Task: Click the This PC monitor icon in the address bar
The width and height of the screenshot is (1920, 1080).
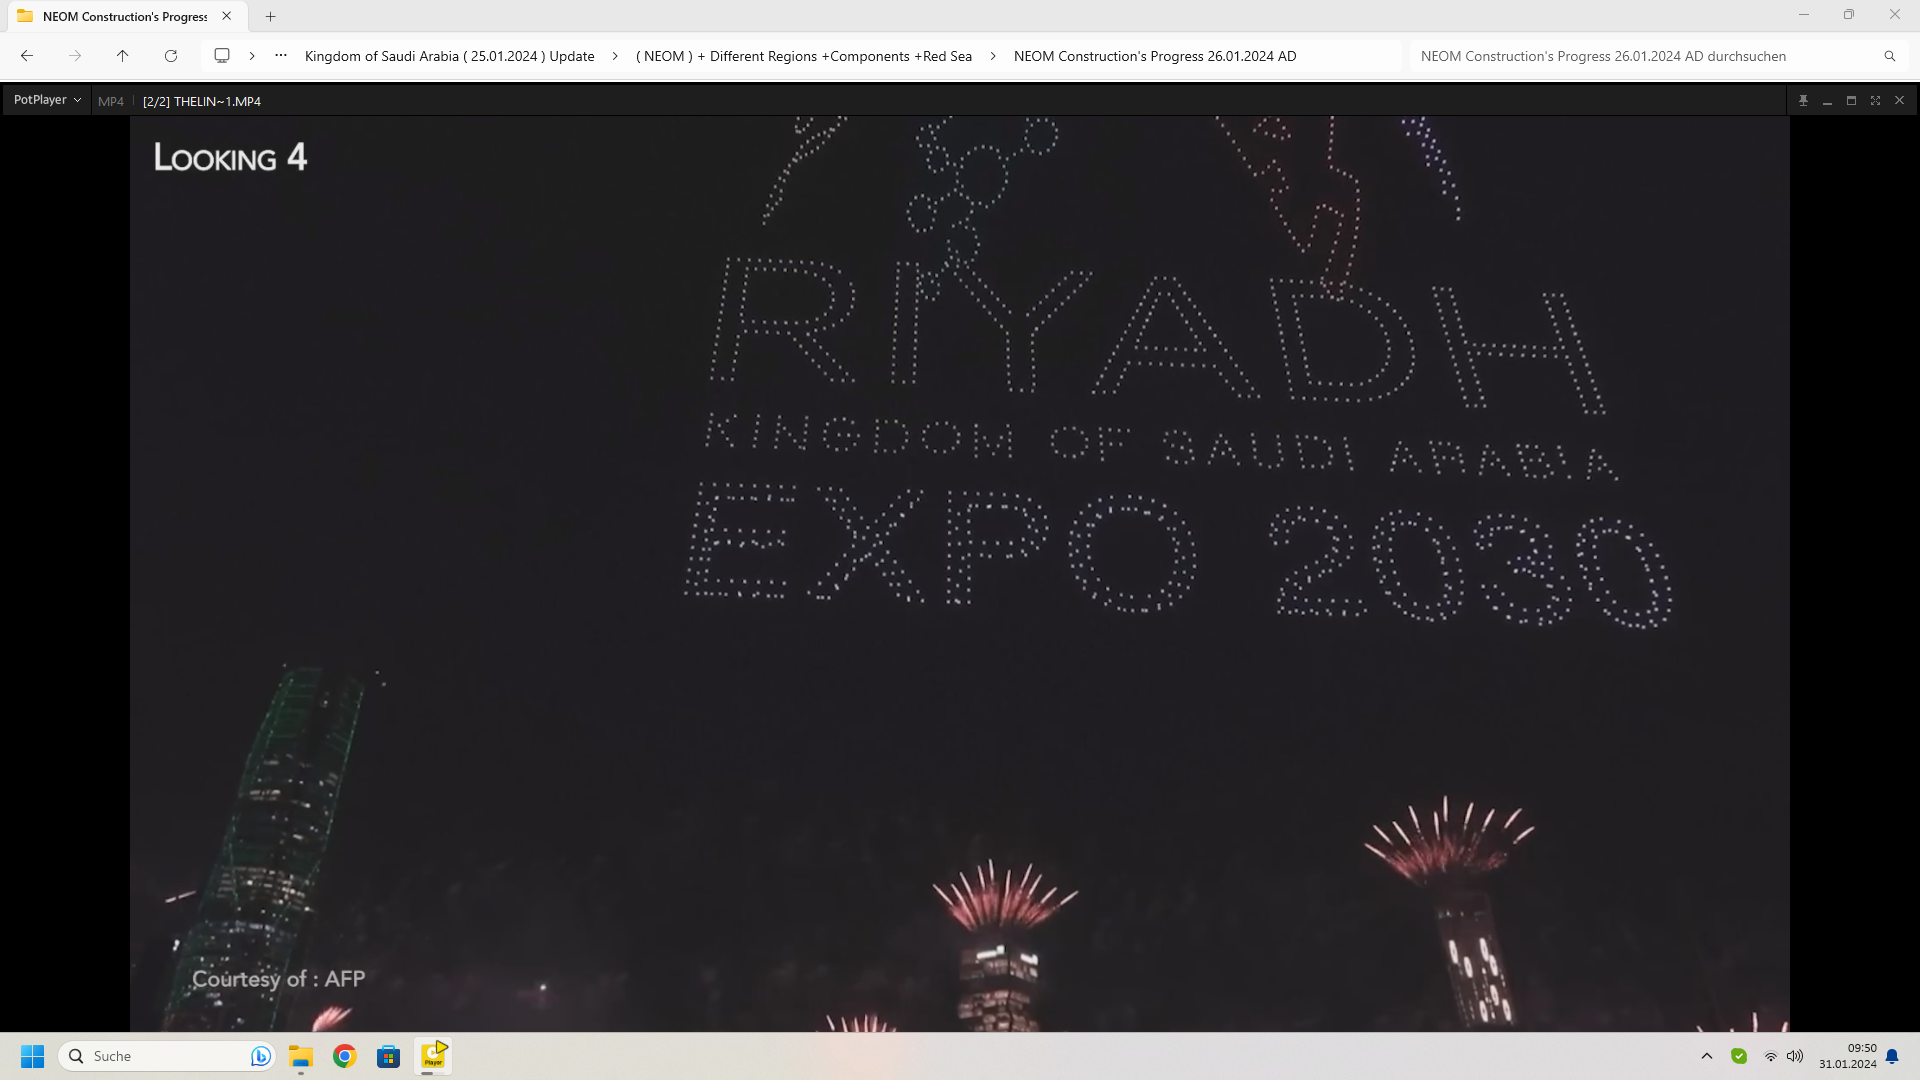Action: tap(222, 56)
